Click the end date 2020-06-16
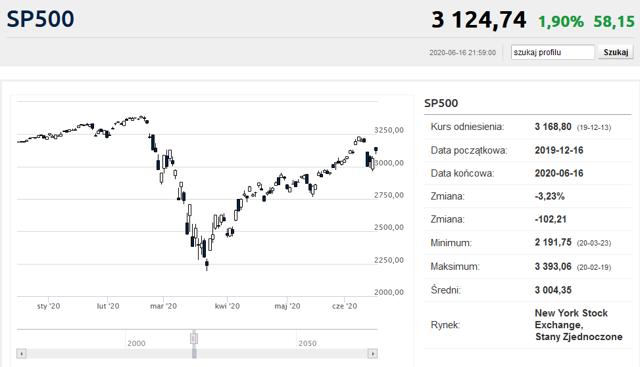 (x=559, y=173)
